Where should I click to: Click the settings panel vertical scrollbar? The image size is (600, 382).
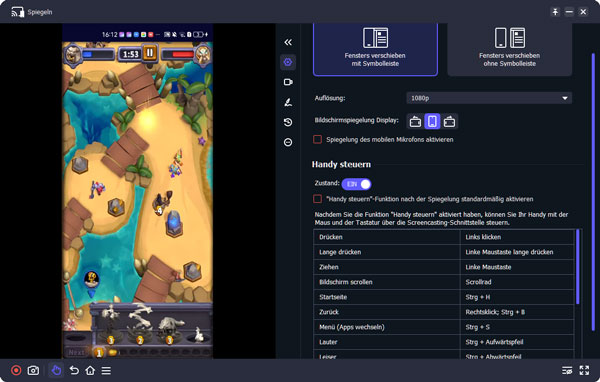click(x=593, y=191)
